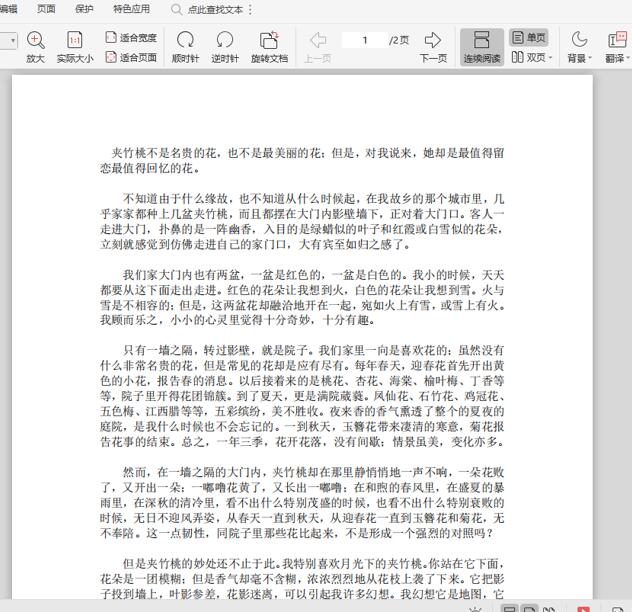Open the zoom level dropdown arrow
632x612 pixels.
click(x=13, y=41)
